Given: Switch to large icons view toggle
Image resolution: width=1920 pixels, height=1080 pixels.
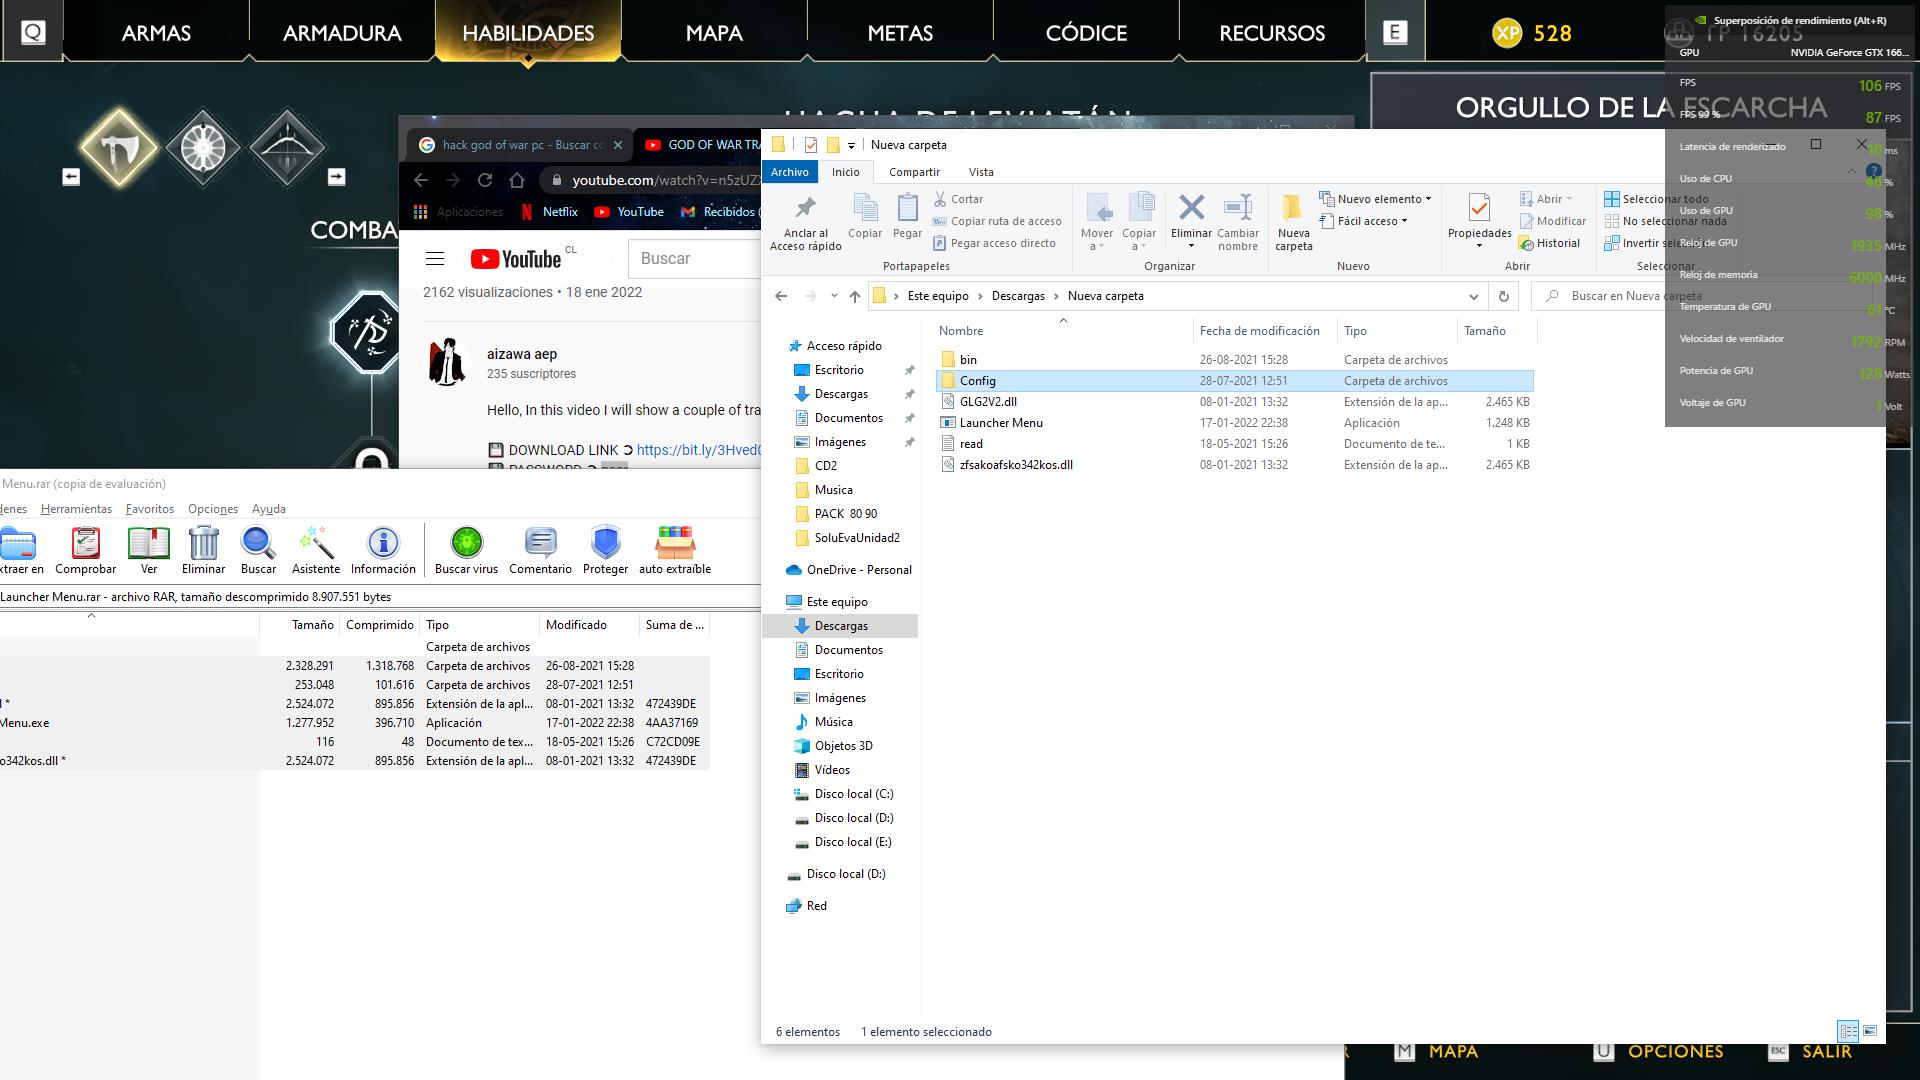Looking at the screenshot, I should point(1870,1031).
